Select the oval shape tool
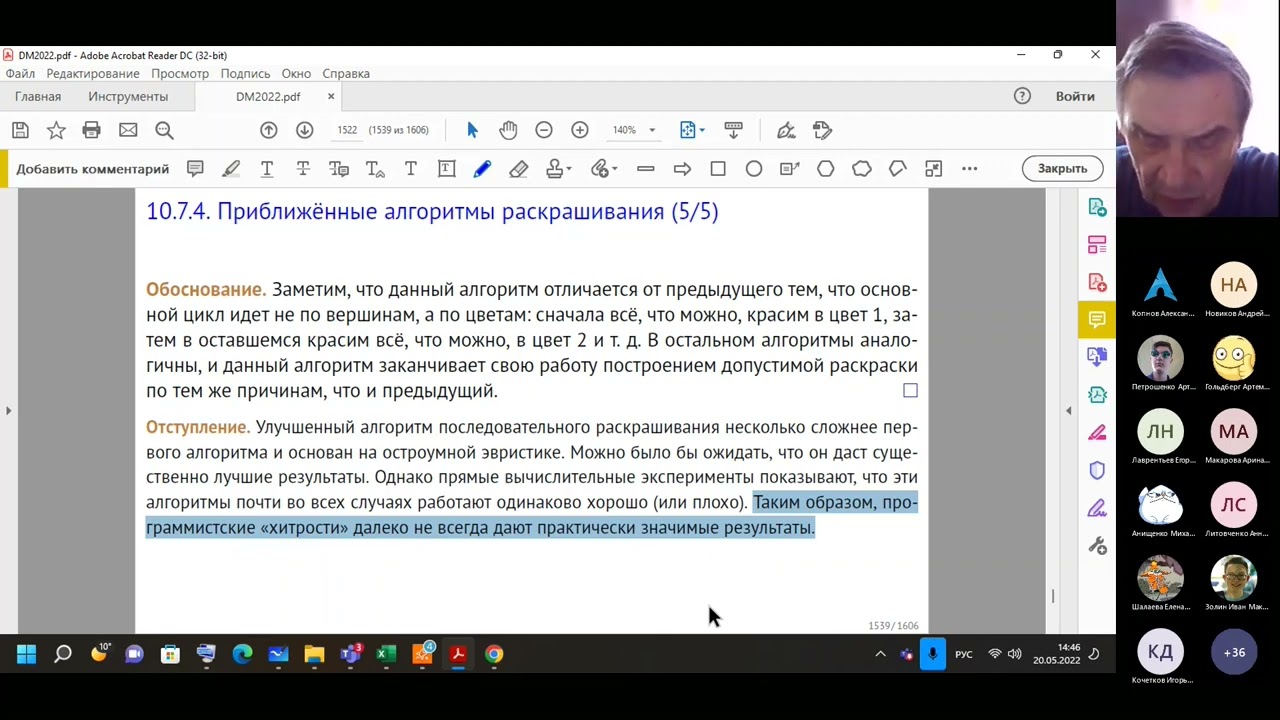 [x=754, y=169]
